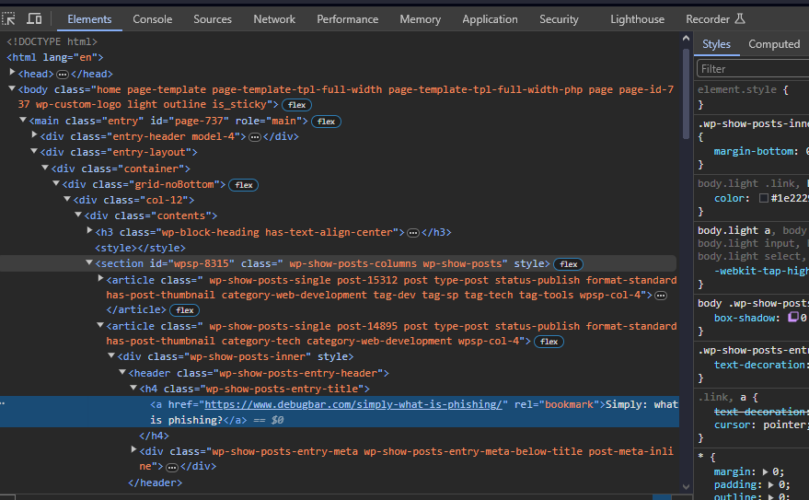The width and height of the screenshot is (809, 500).
Task: Expand the wp-show-posts-entry-meta div node
Action: pos(134,450)
